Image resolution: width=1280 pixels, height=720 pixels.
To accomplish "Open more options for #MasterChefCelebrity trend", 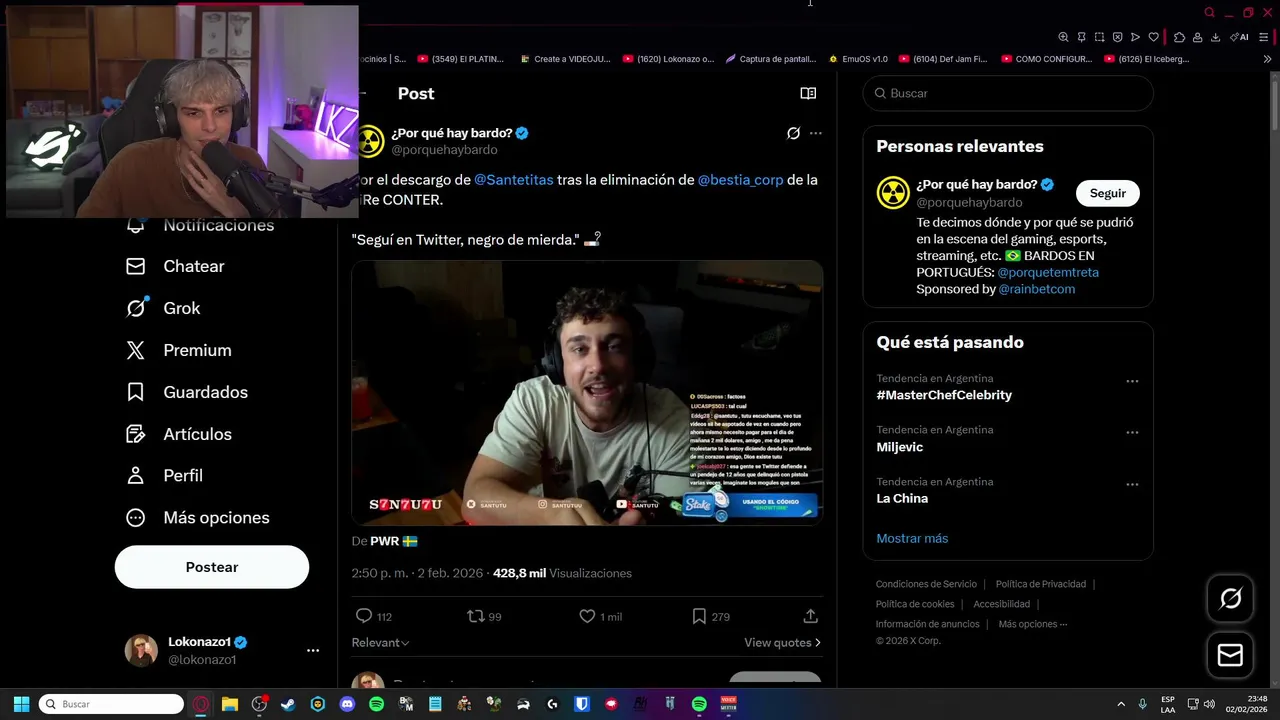I will pyautogui.click(x=1132, y=381).
